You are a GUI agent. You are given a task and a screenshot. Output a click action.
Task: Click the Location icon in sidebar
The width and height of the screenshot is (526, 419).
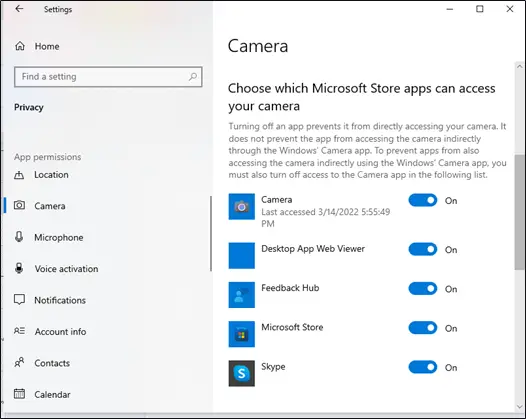coord(19,175)
